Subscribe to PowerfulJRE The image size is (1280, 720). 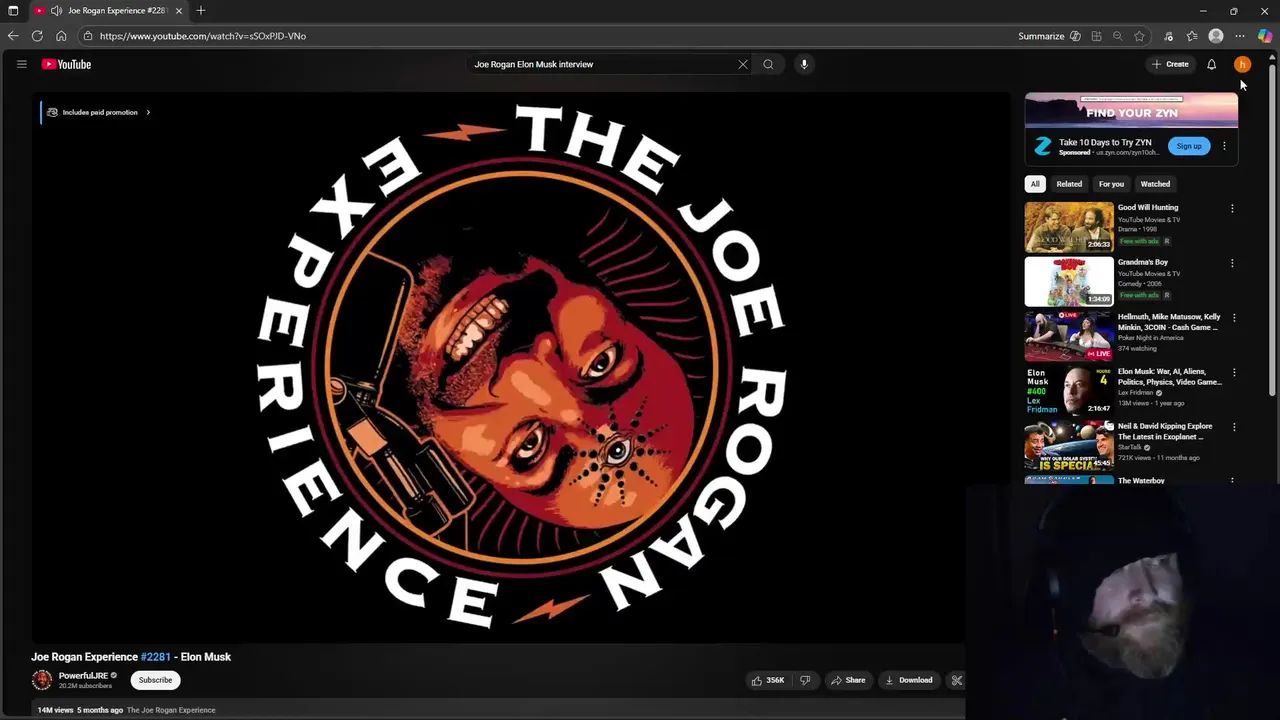coord(155,680)
